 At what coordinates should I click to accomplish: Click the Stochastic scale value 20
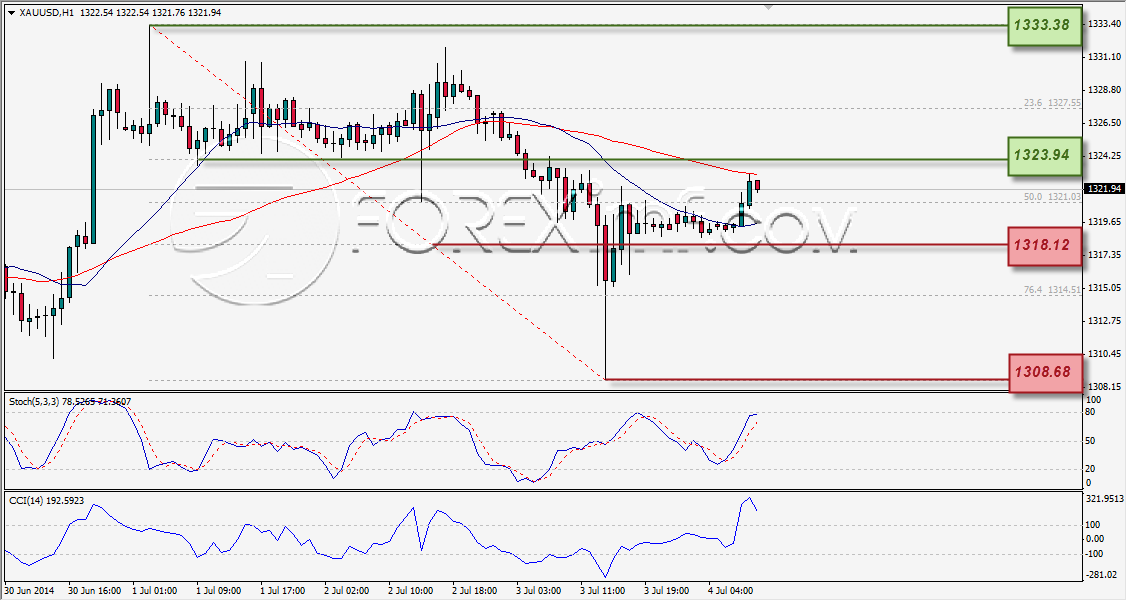click(1090, 469)
